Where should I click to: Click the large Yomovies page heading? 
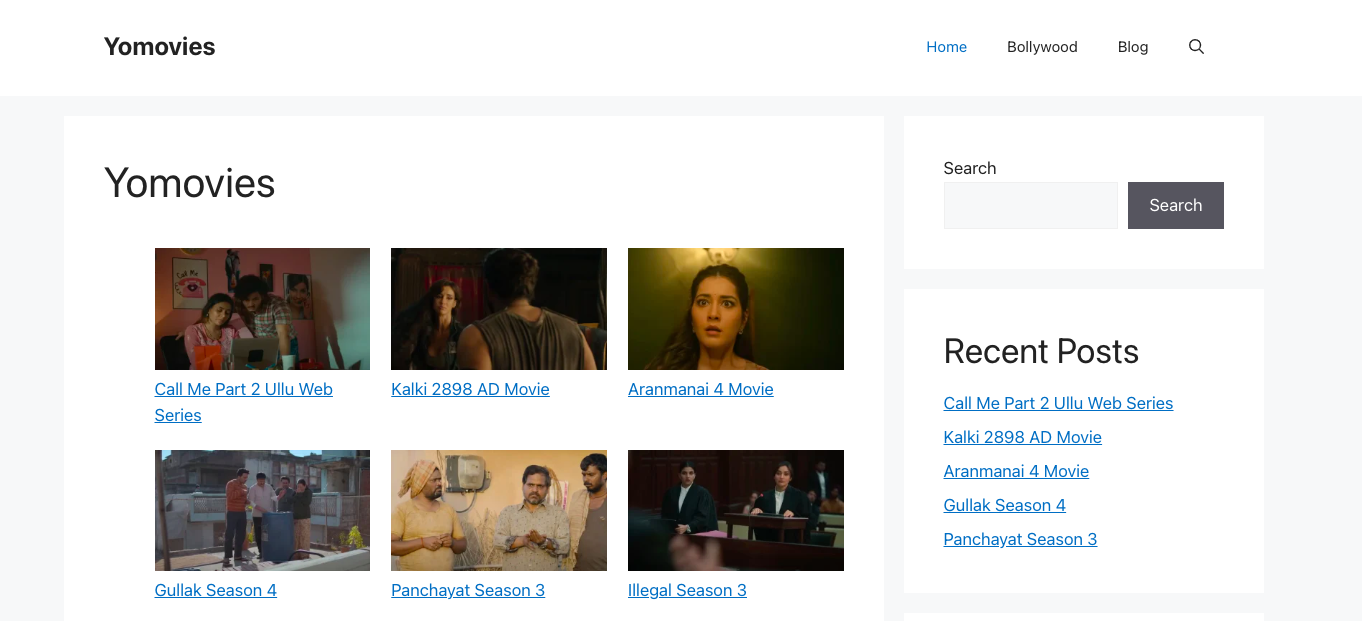click(190, 183)
